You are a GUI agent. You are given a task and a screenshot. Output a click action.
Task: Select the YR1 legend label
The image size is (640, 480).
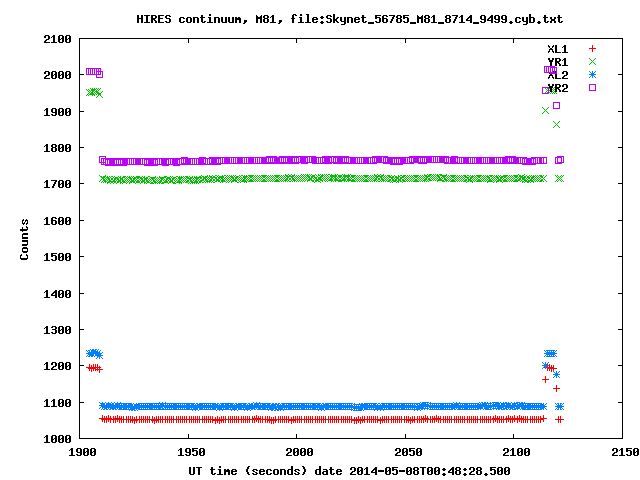(558, 62)
